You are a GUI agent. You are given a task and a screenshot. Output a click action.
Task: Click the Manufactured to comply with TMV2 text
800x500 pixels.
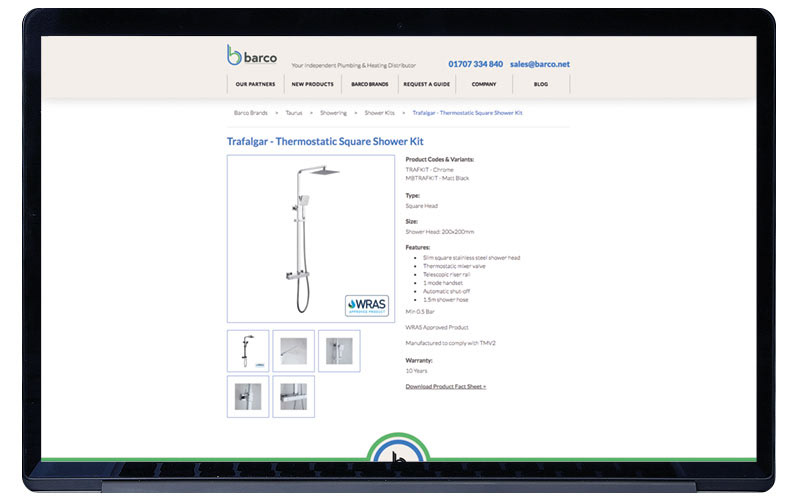pos(451,343)
